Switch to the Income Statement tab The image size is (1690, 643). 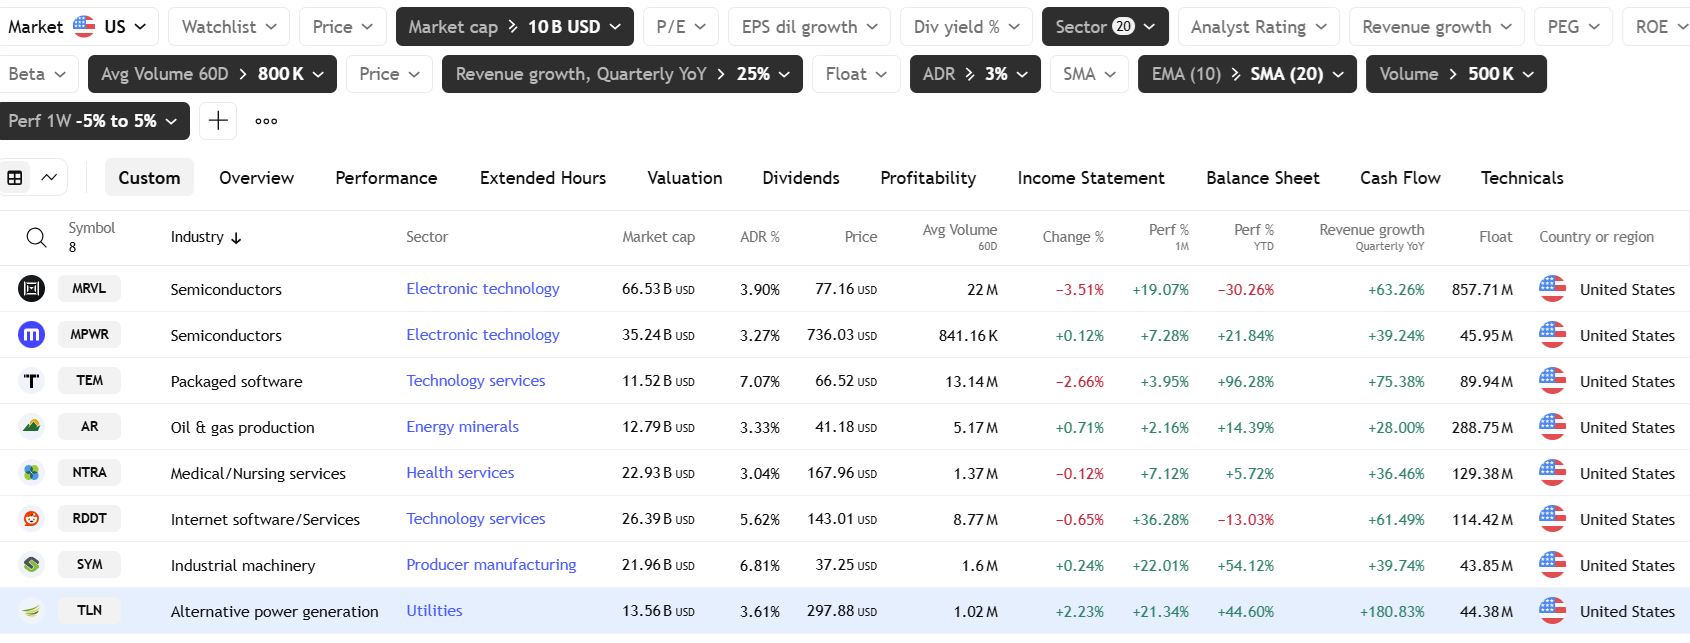(1091, 178)
